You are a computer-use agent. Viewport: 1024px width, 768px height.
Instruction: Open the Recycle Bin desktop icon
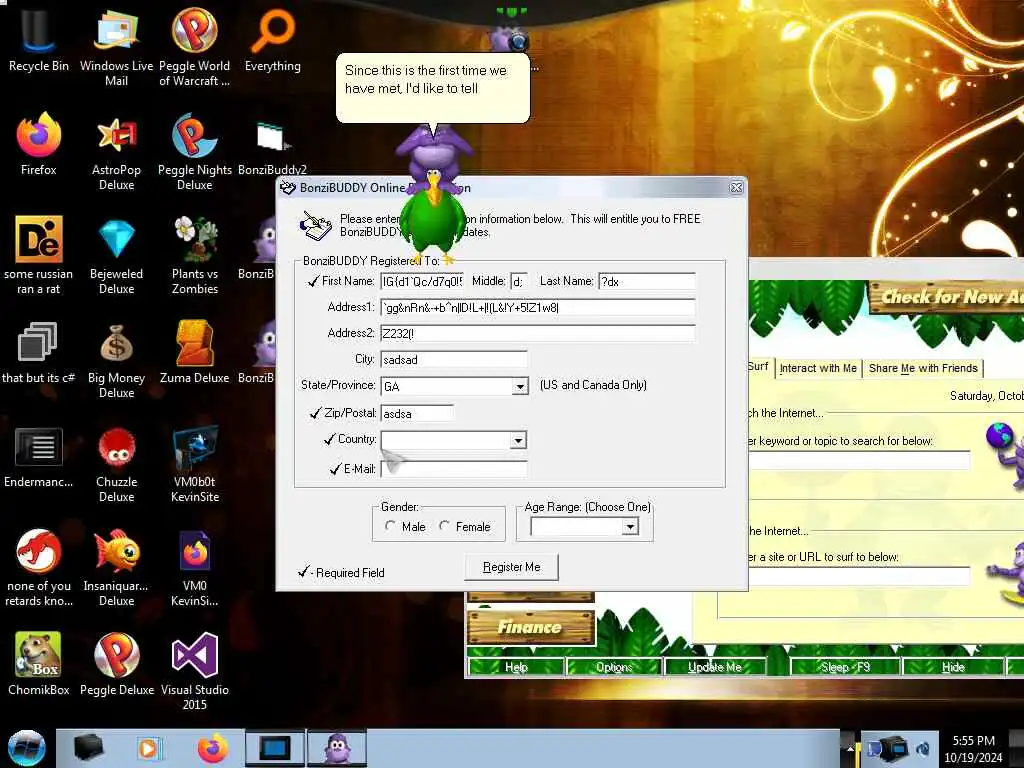[x=39, y=38]
